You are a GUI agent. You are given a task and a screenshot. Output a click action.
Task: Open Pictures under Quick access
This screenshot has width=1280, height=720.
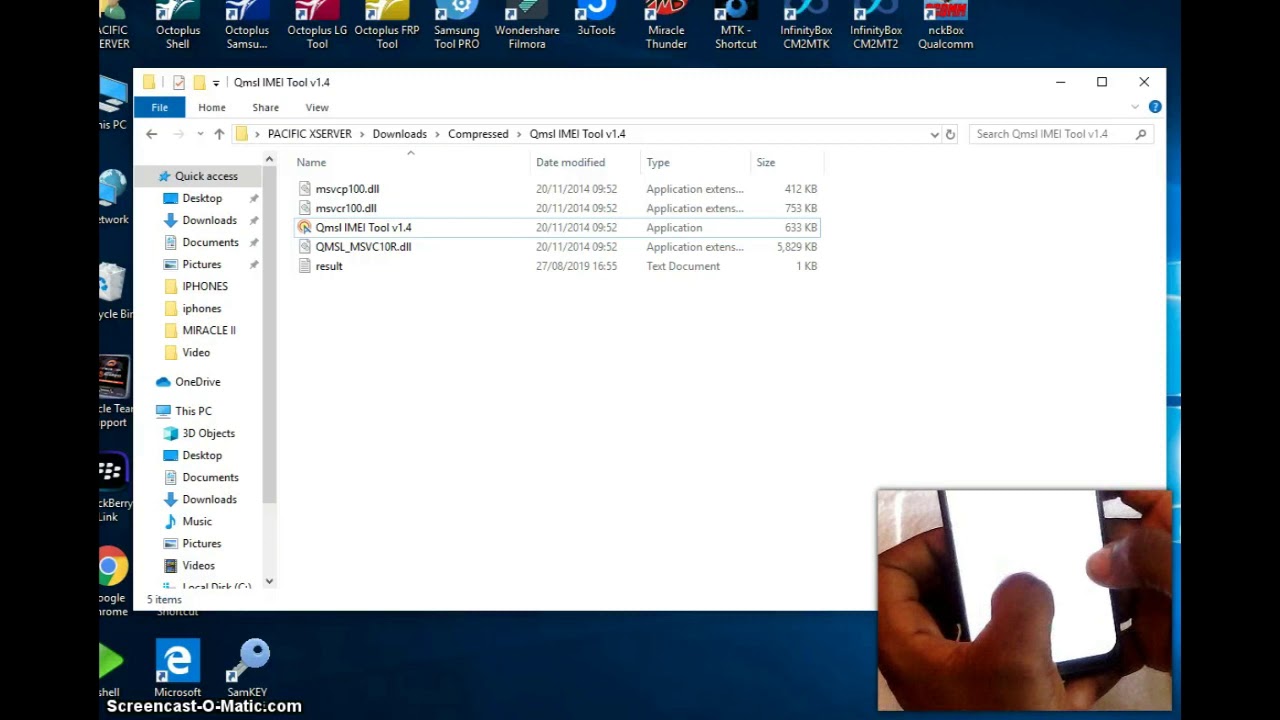point(202,264)
